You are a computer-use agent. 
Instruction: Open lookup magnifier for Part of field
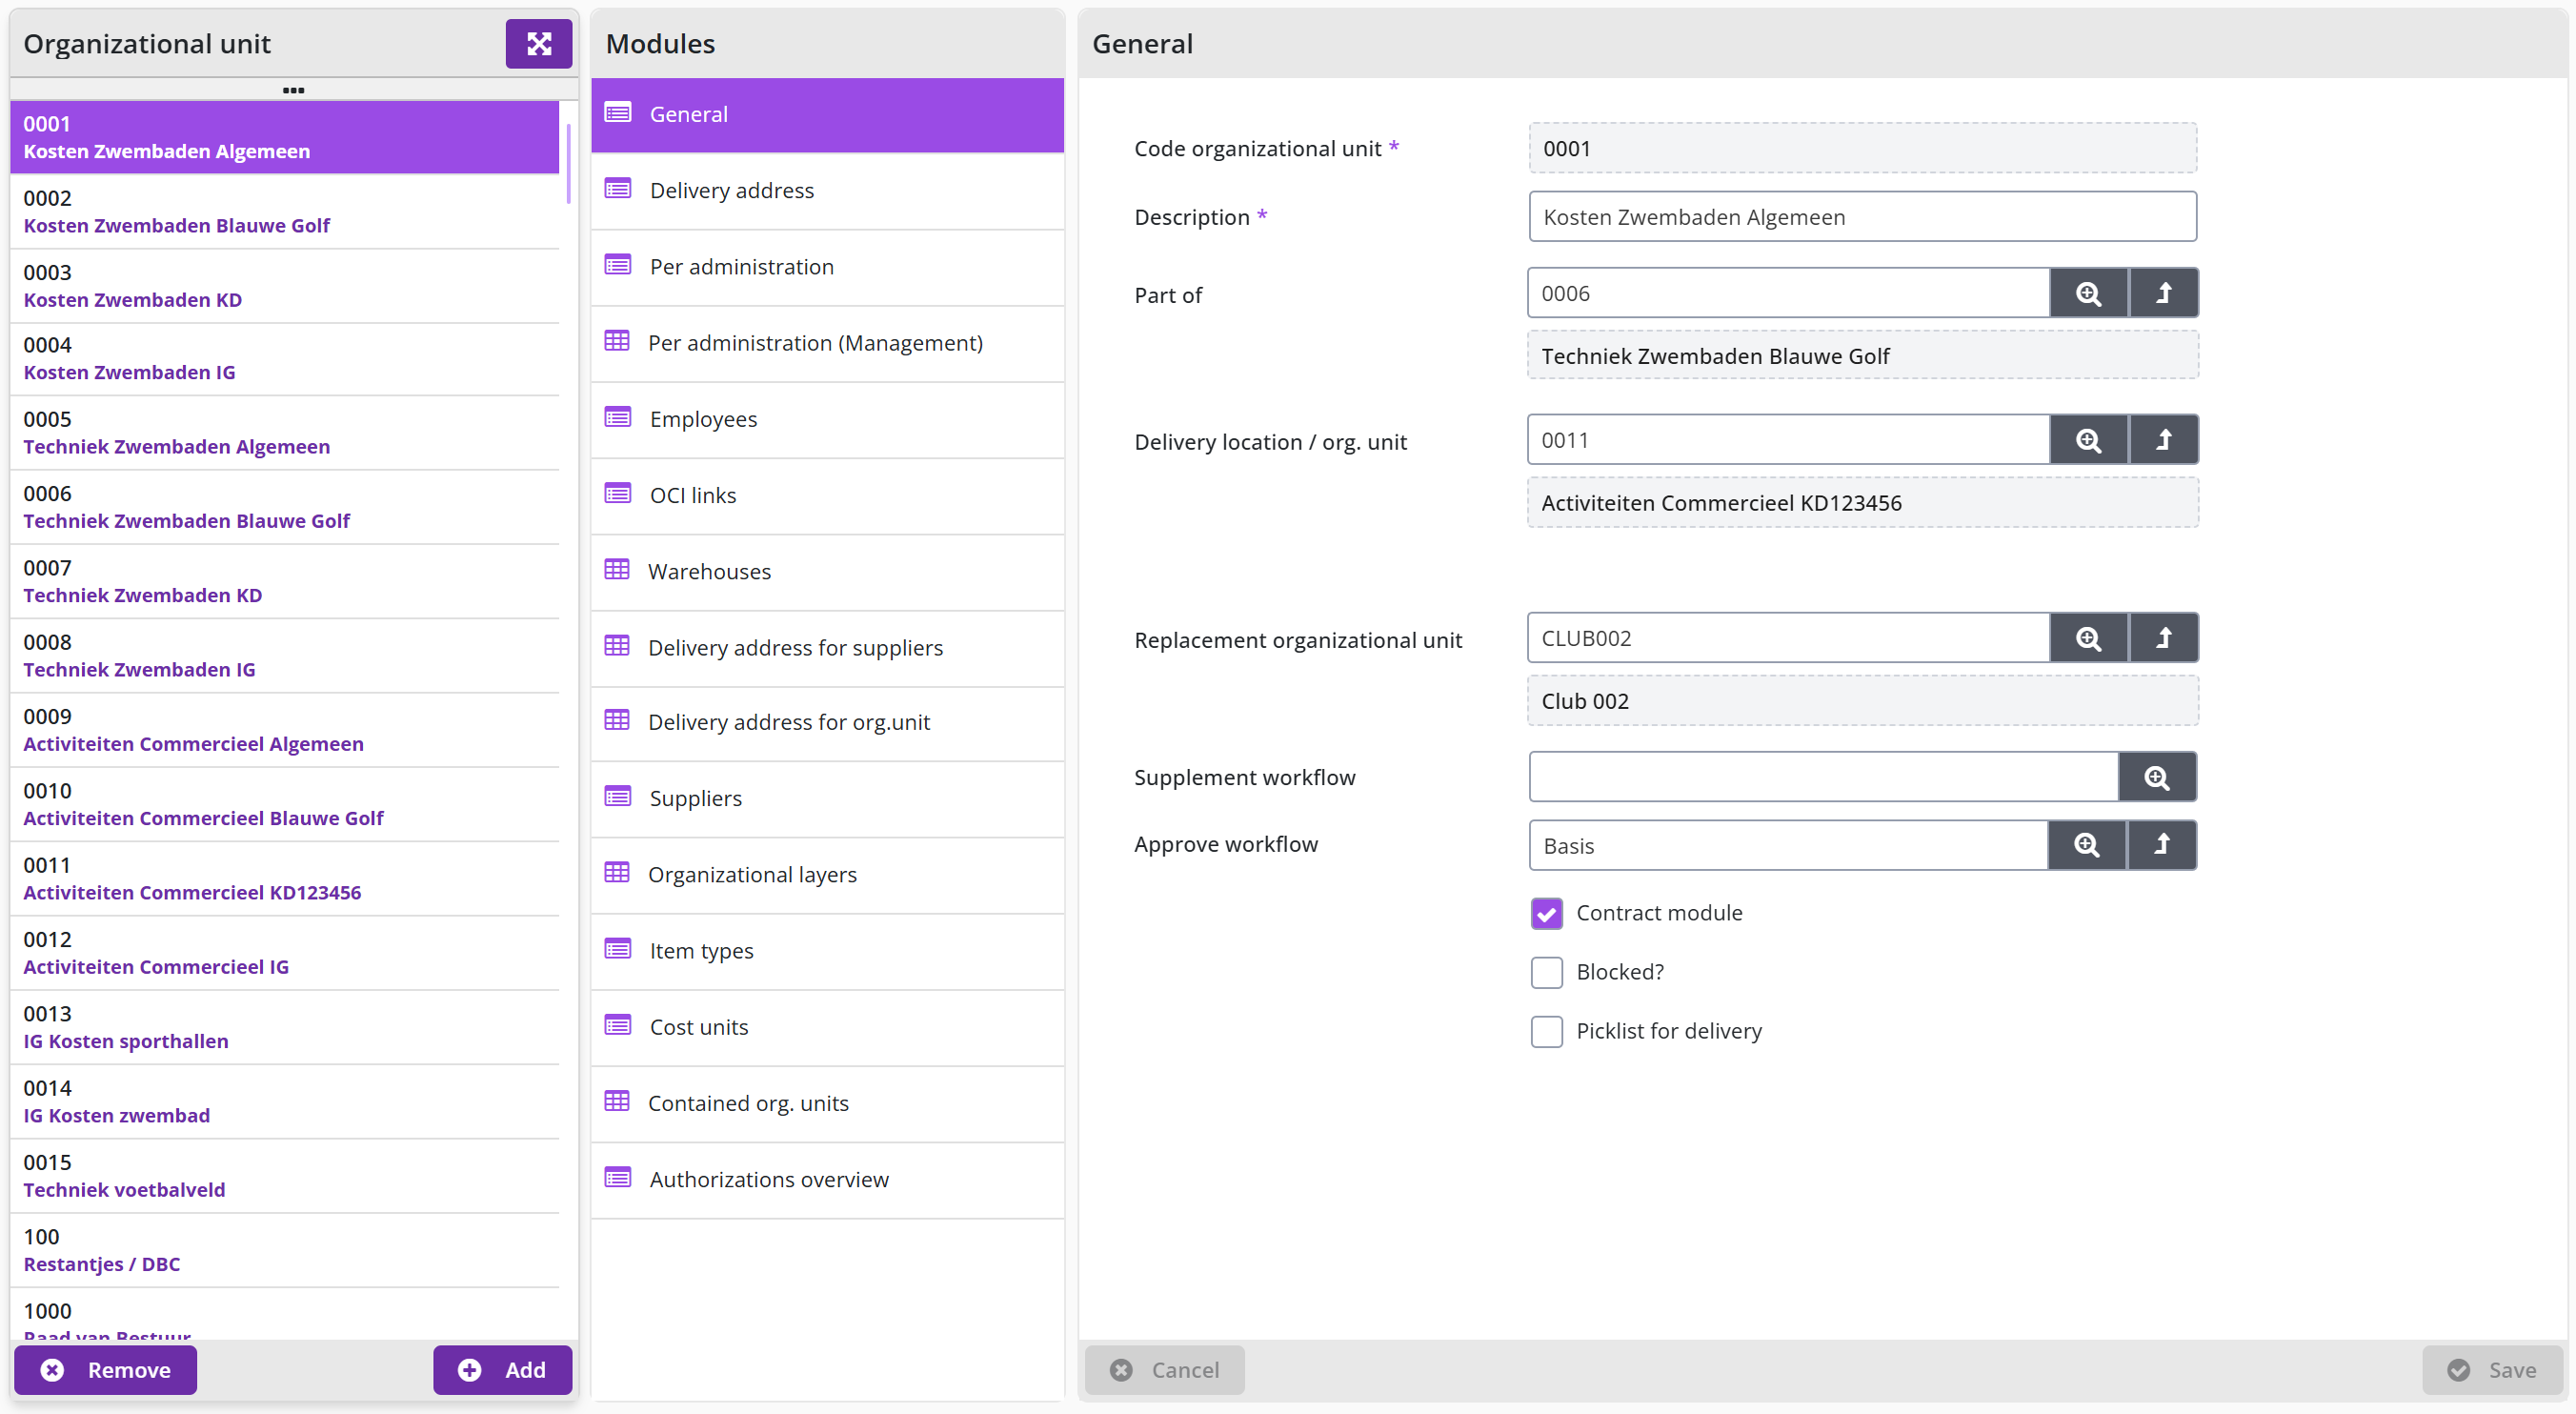(2088, 293)
